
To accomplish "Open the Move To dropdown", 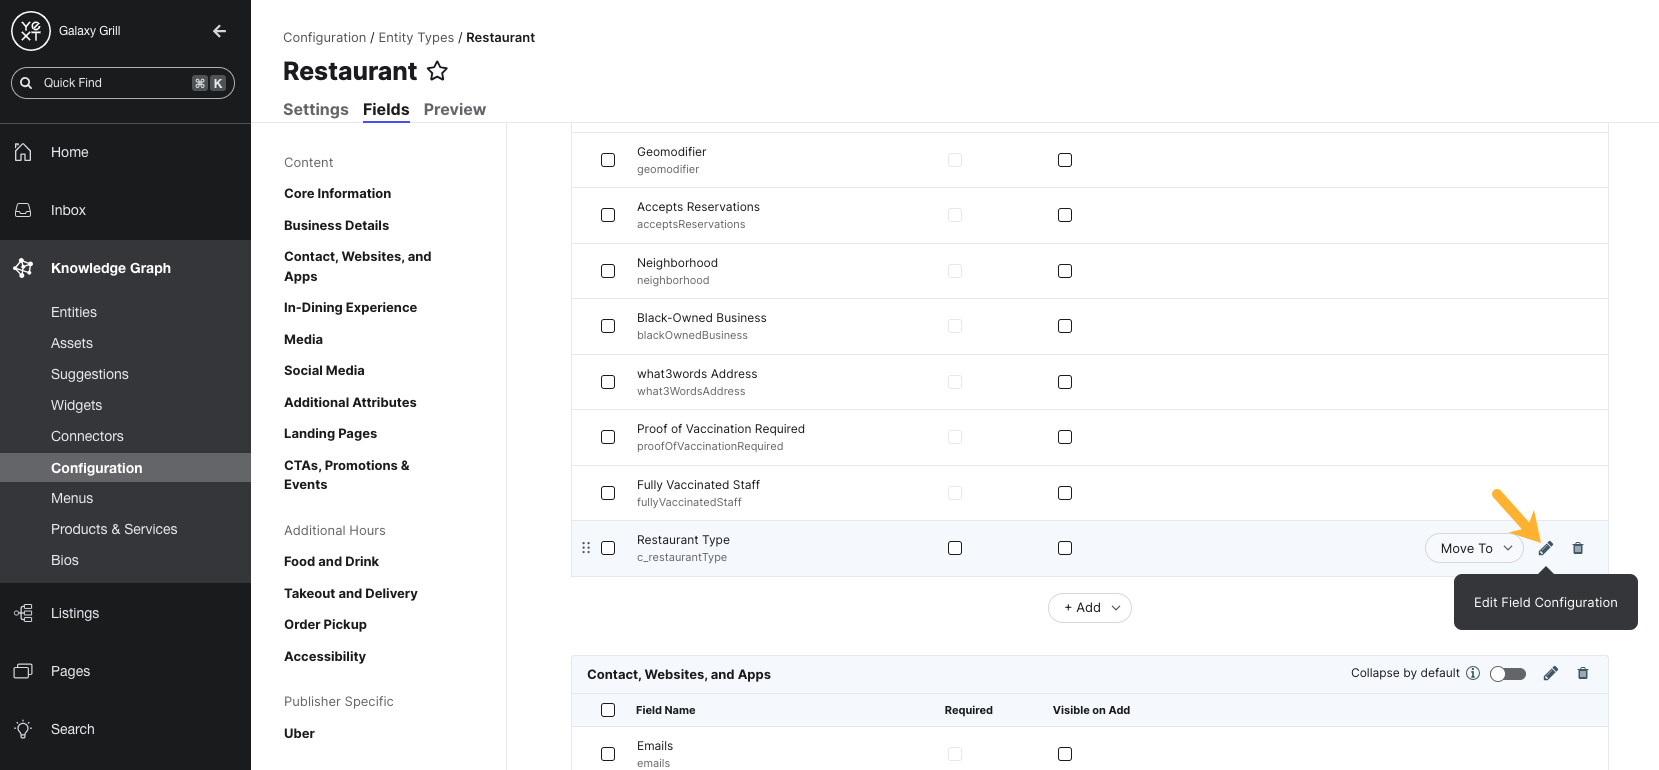I will tap(1475, 548).
